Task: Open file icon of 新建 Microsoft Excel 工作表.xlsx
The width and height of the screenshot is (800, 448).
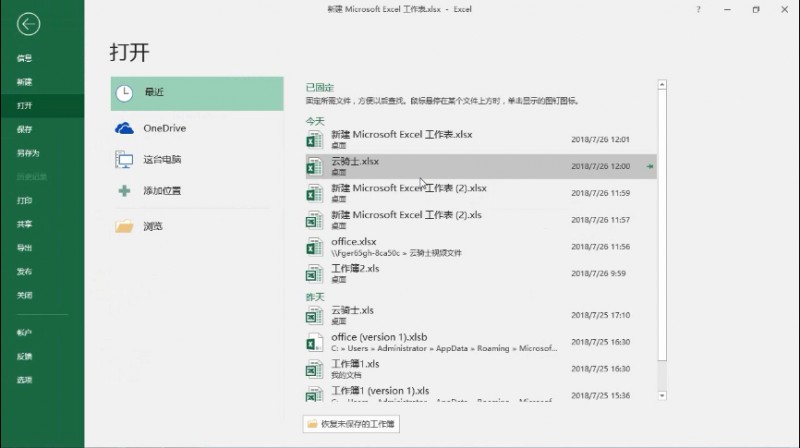Action: [x=314, y=139]
